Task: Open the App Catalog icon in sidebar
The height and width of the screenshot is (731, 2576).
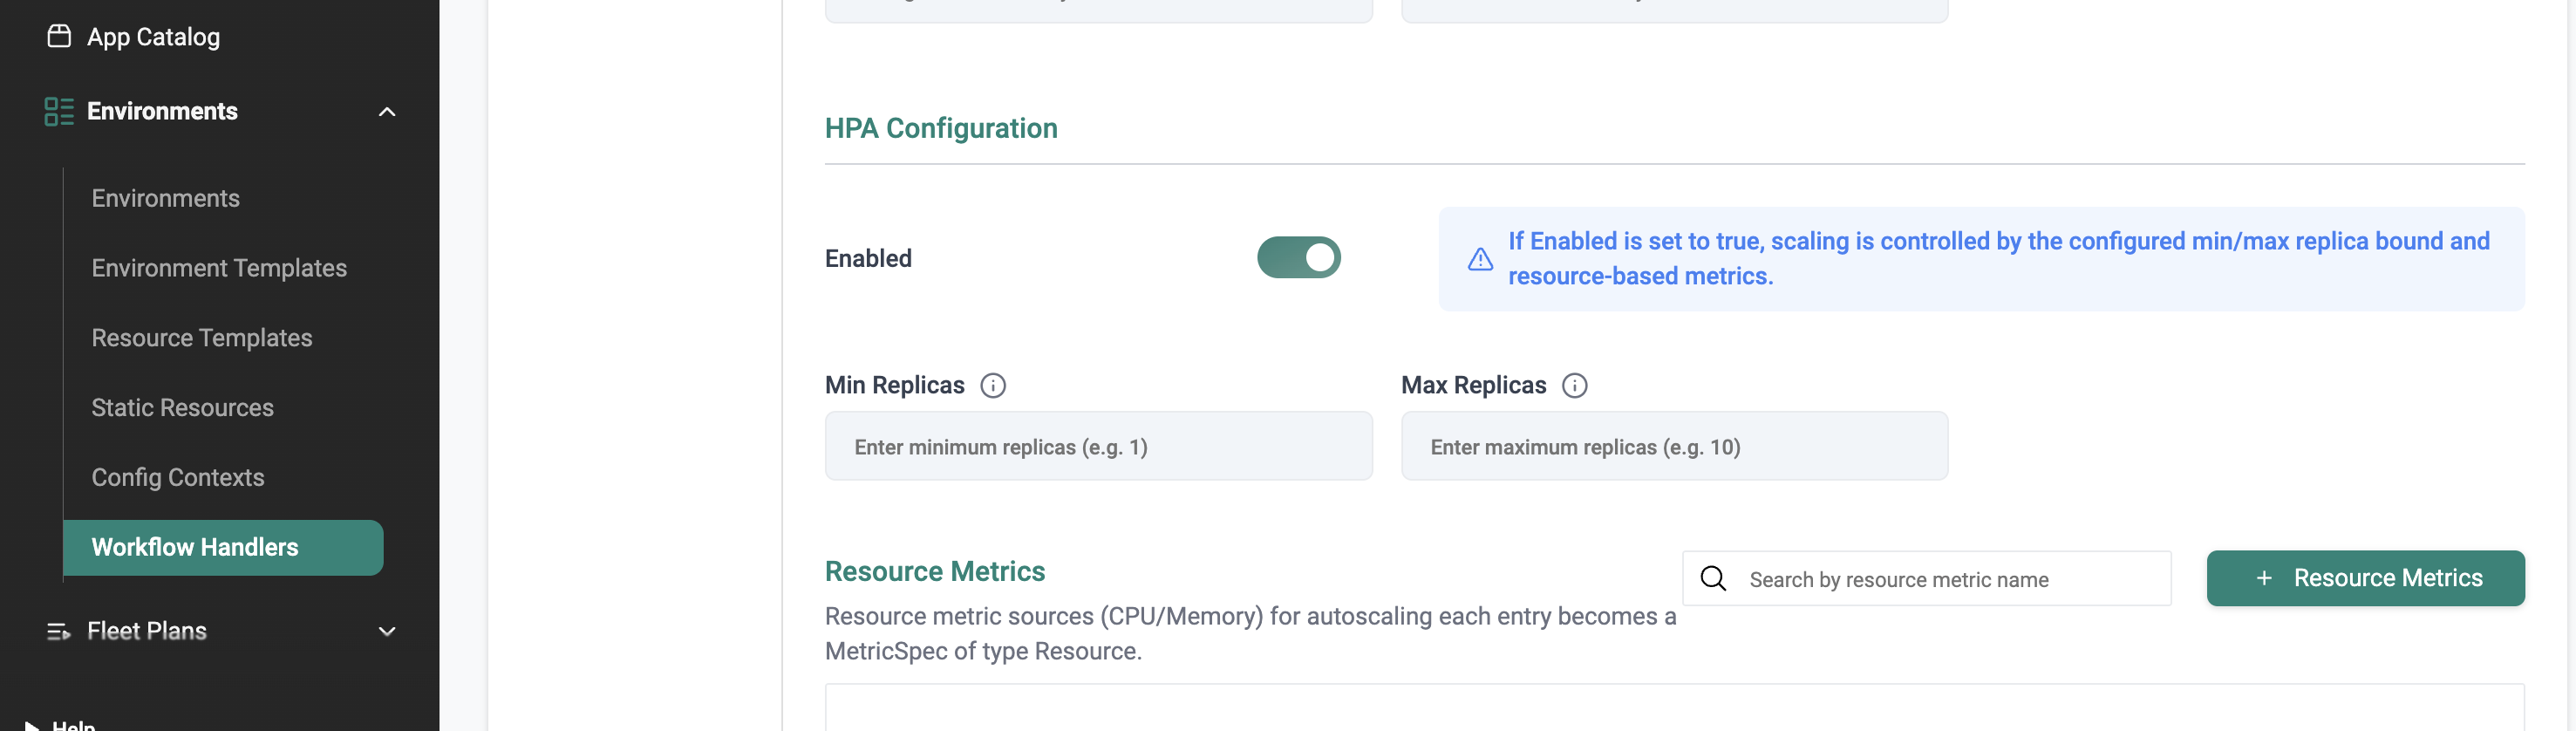Action: (59, 36)
